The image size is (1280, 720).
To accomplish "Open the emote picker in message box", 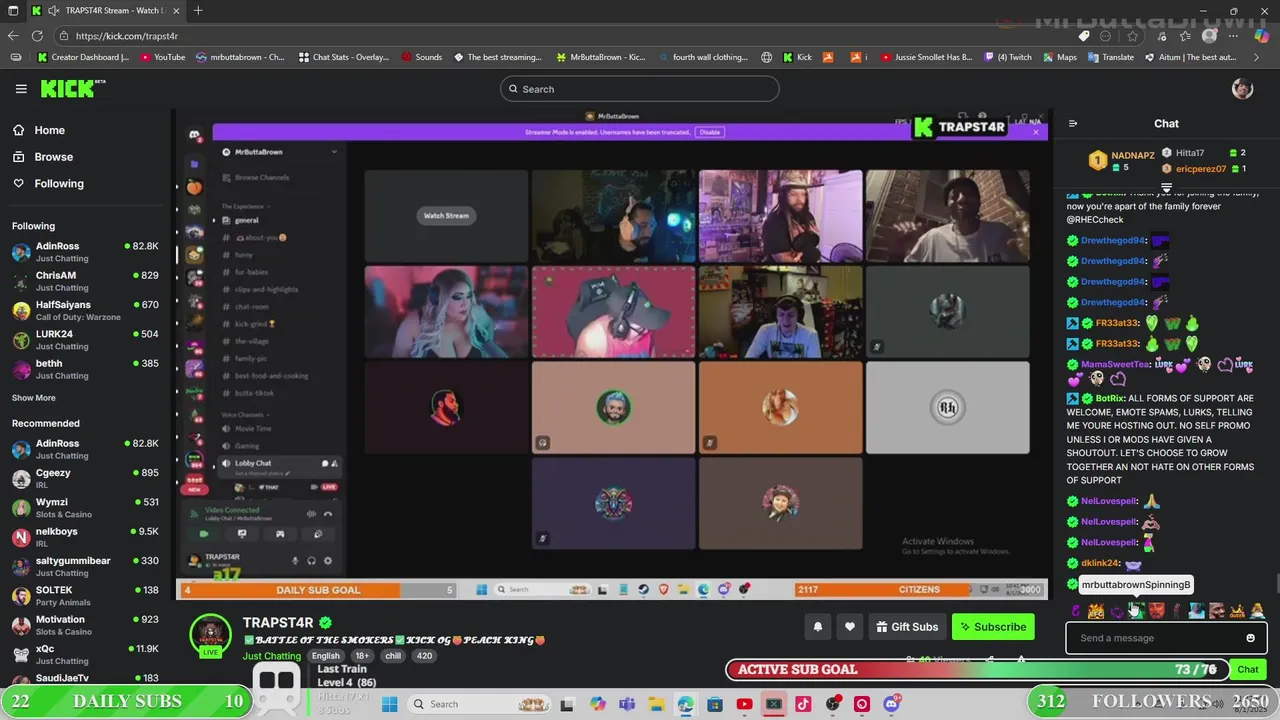I will click(x=1250, y=638).
